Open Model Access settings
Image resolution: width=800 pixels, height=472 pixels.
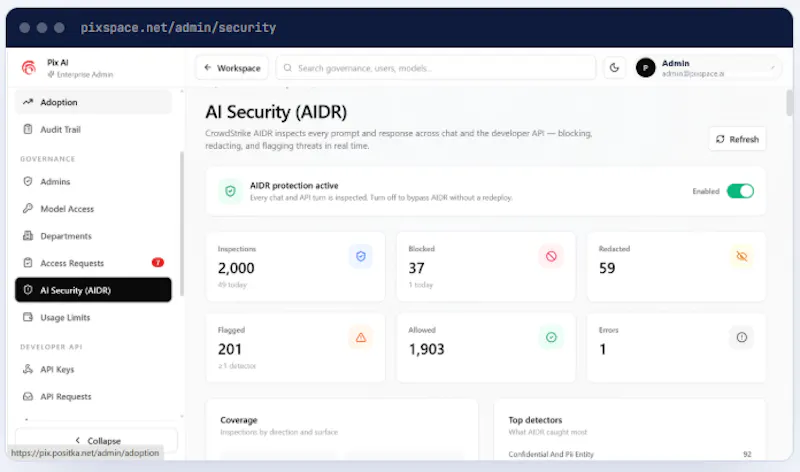[x=93, y=209]
